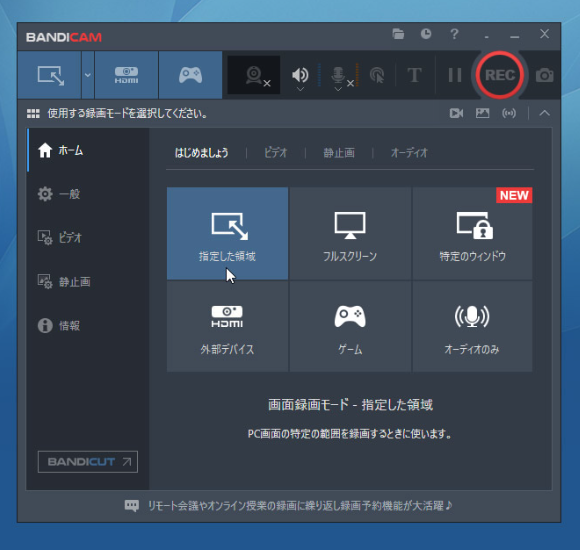Take a screenshot with the camera icon
The width and height of the screenshot is (580, 550).
click(544, 75)
